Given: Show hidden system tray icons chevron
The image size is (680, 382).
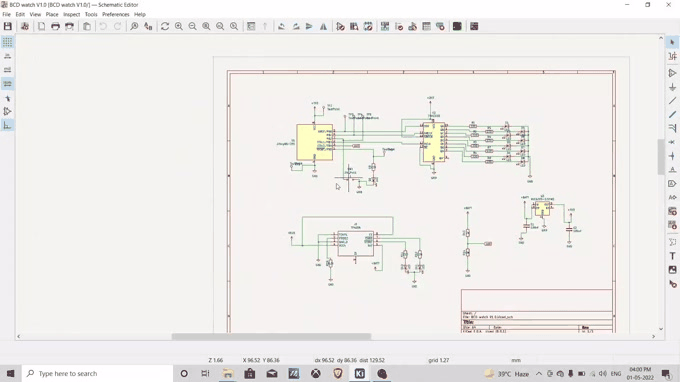Looking at the screenshot, I should pos(539,373).
